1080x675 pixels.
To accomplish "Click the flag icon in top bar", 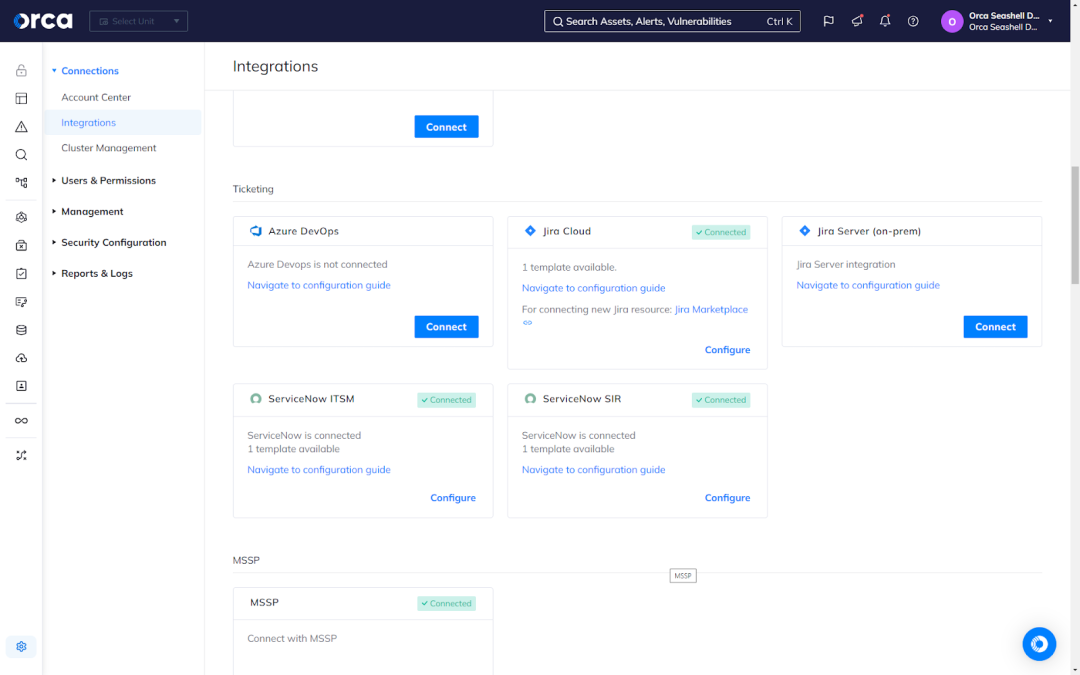I will [x=829, y=21].
